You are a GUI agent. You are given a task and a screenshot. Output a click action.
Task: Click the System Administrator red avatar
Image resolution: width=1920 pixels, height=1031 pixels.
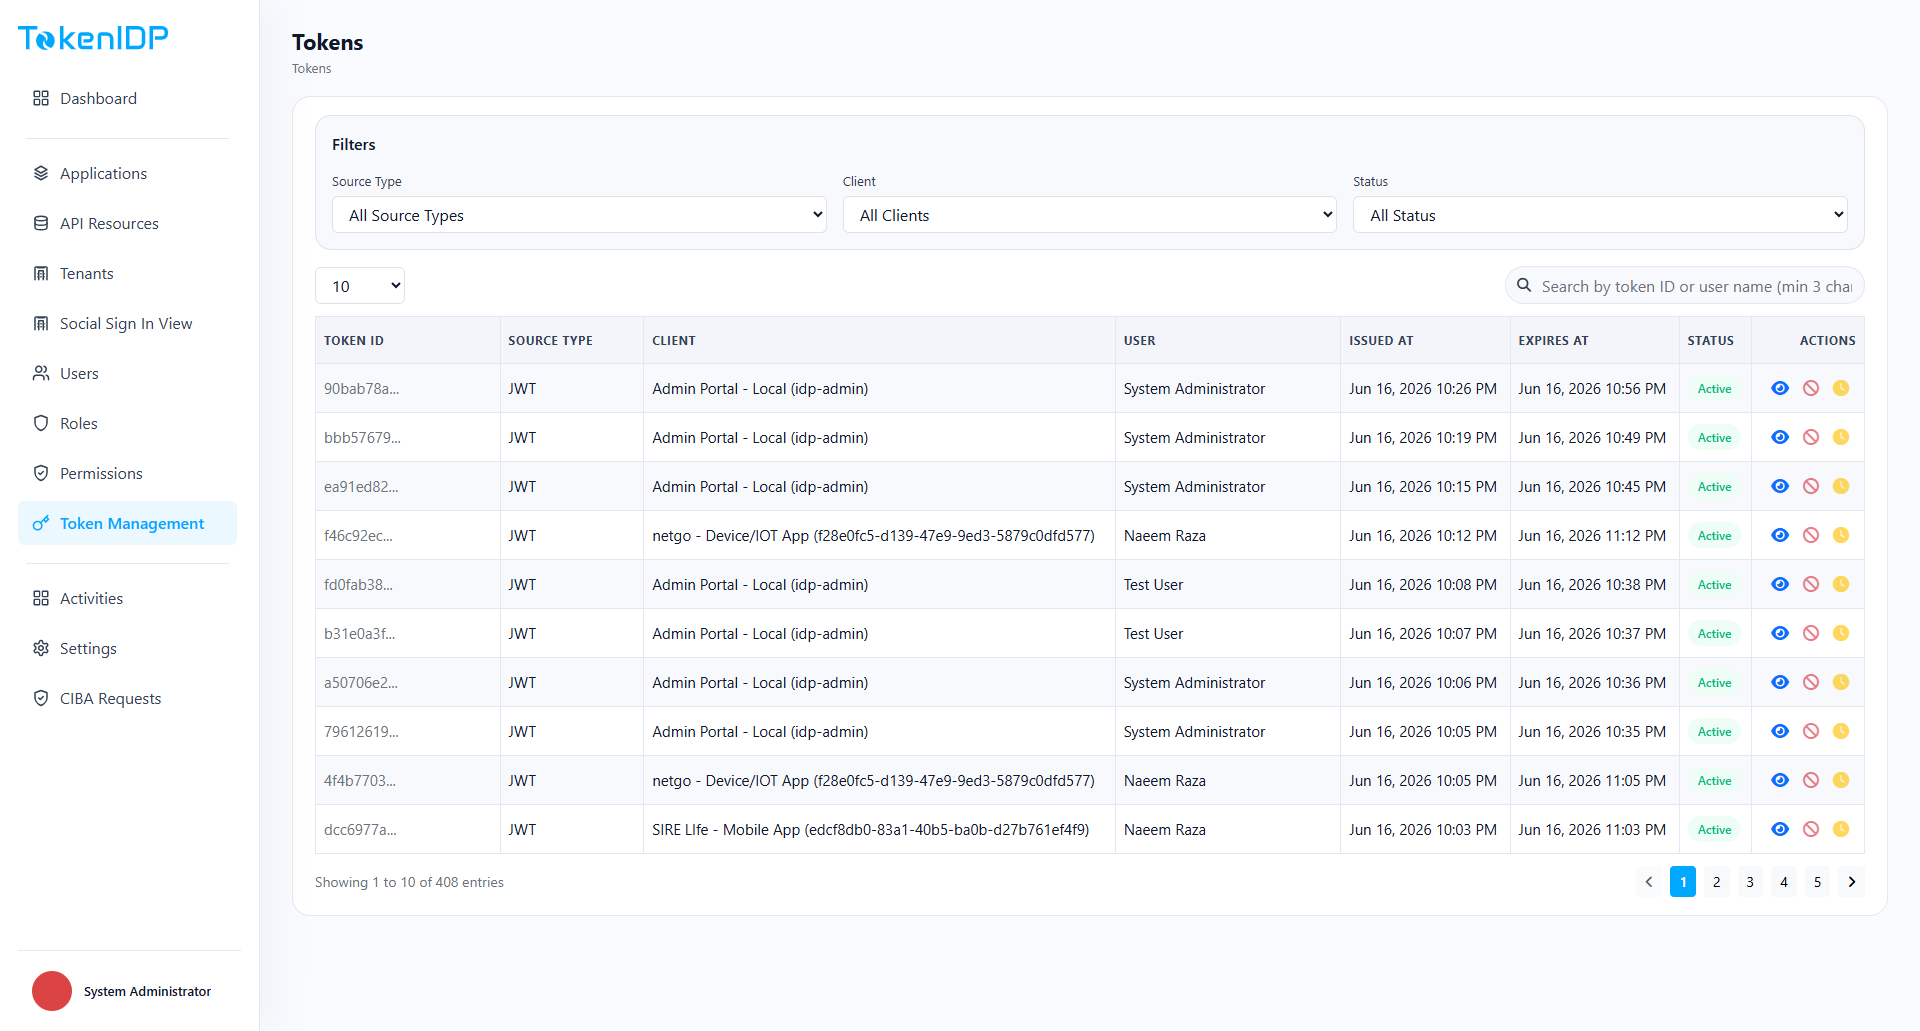click(52, 991)
